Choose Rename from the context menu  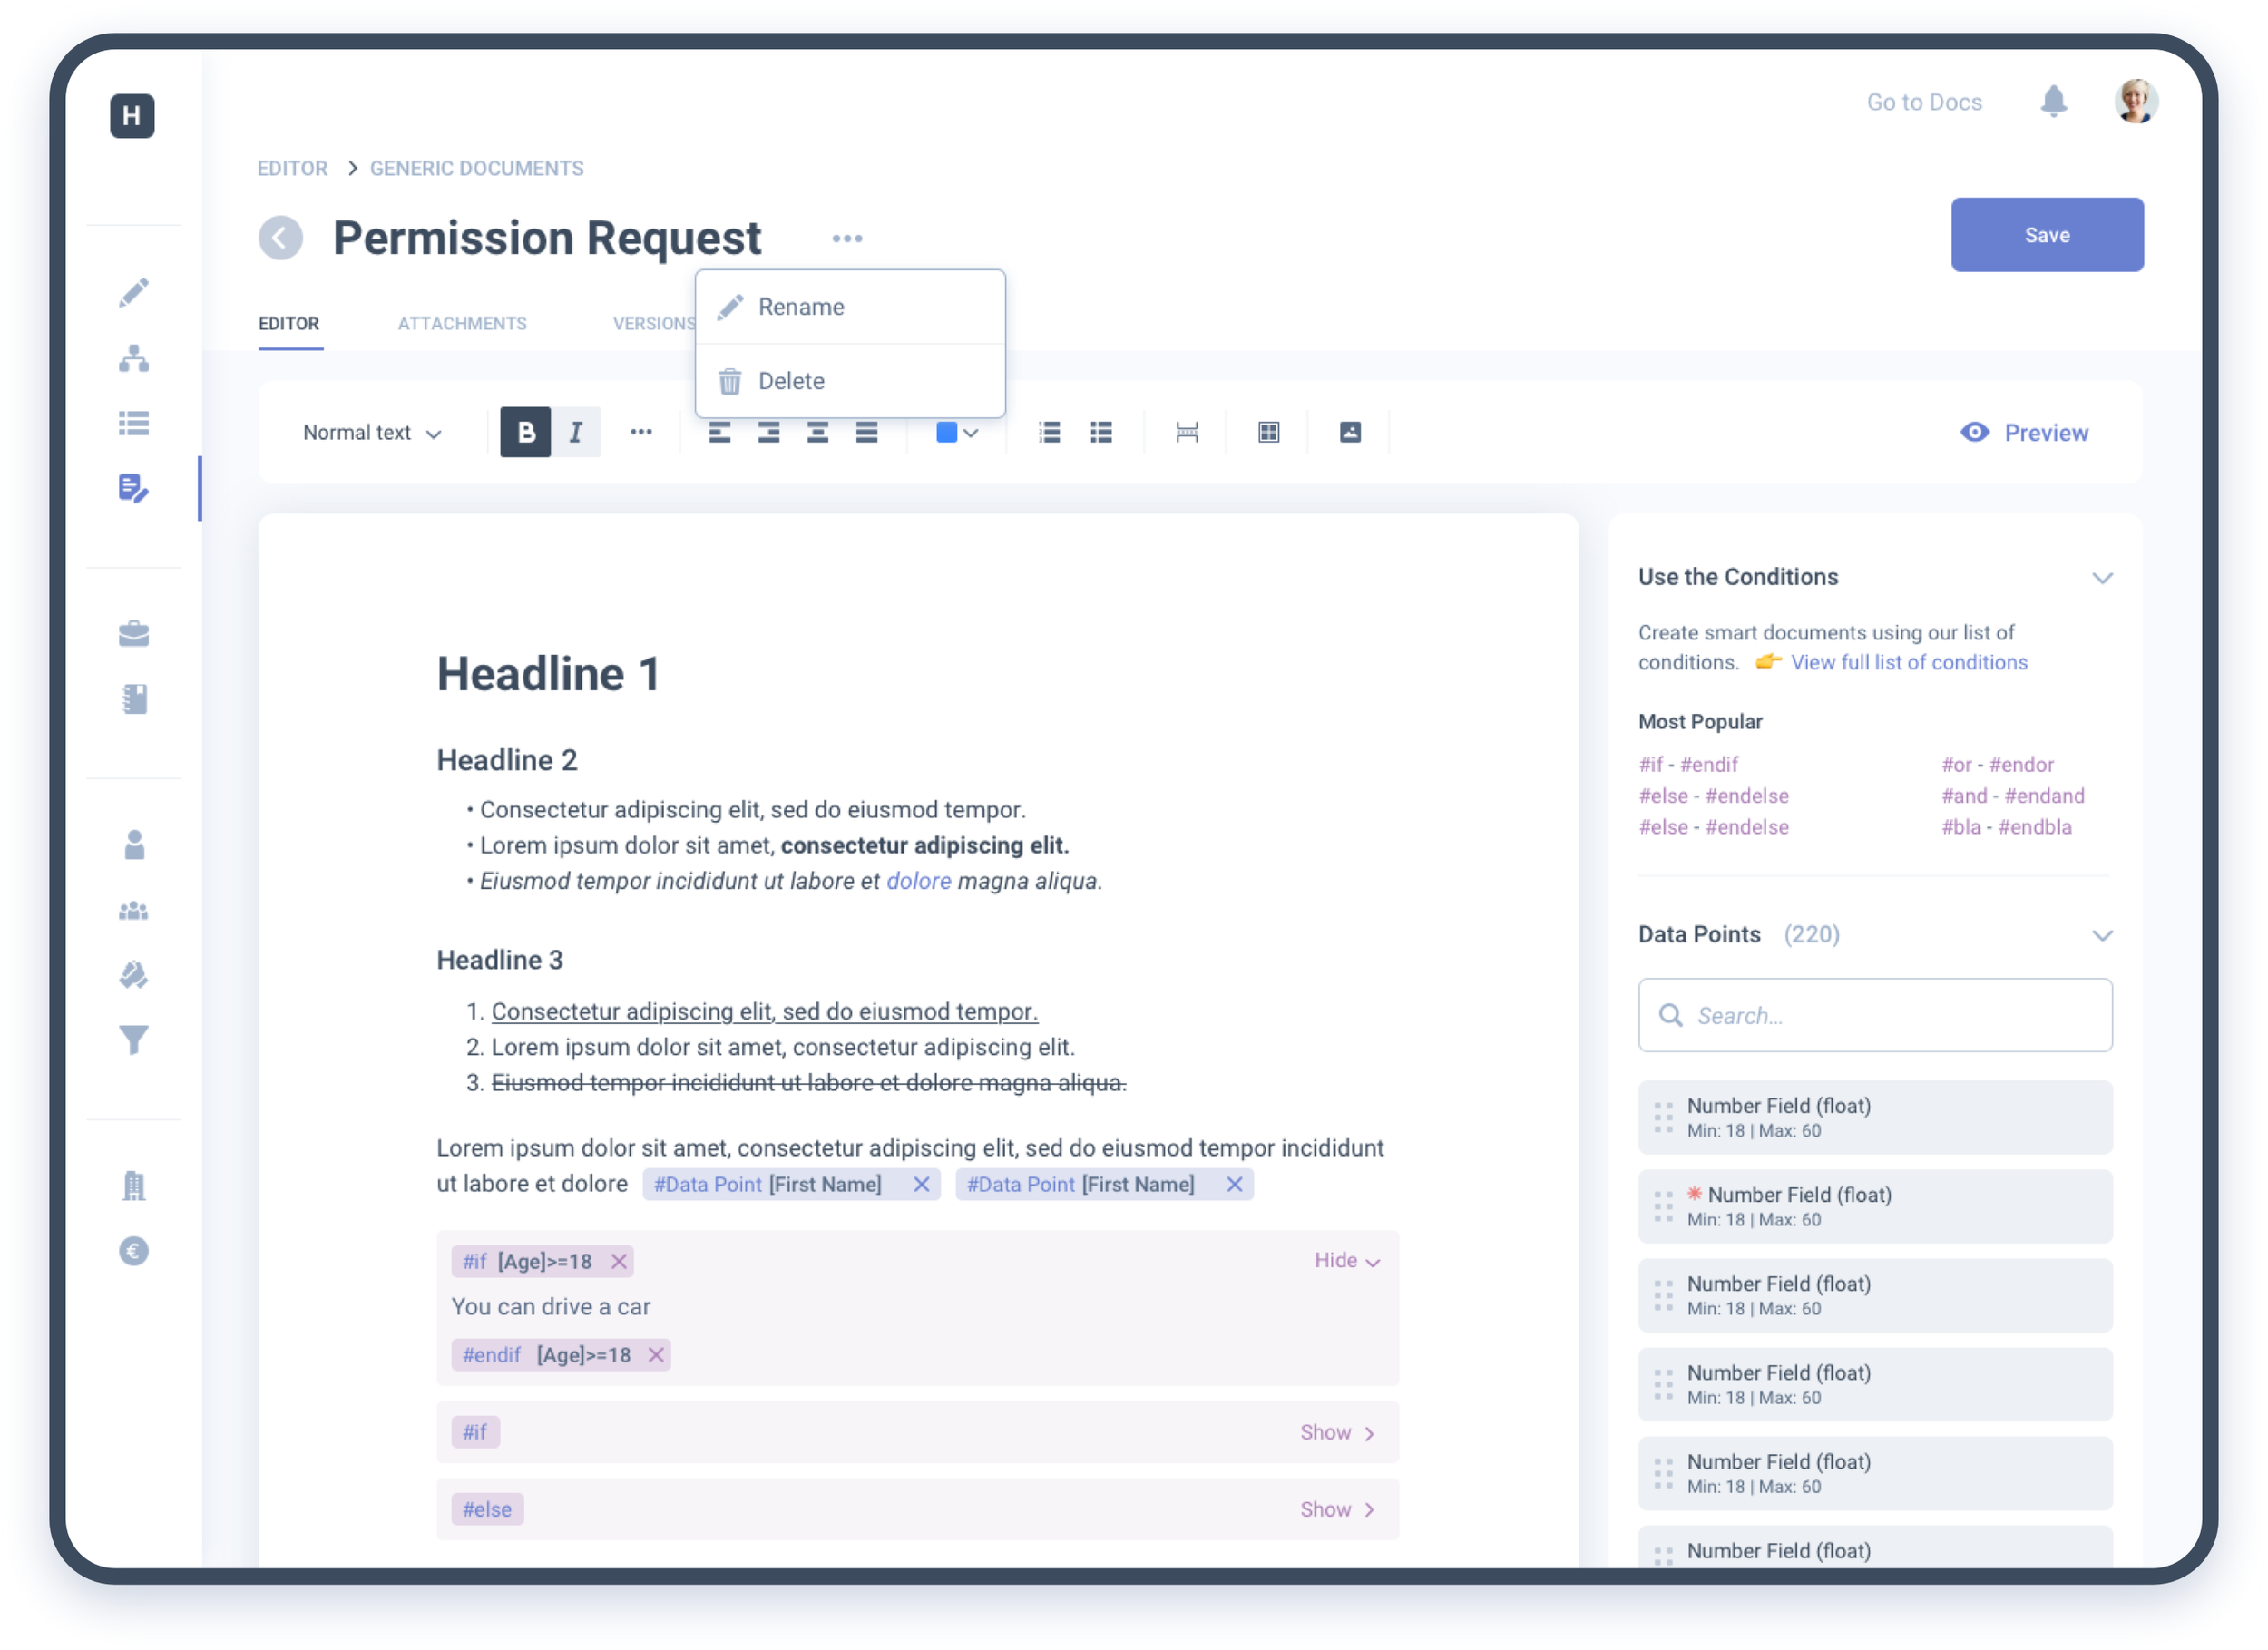click(801, 307)
